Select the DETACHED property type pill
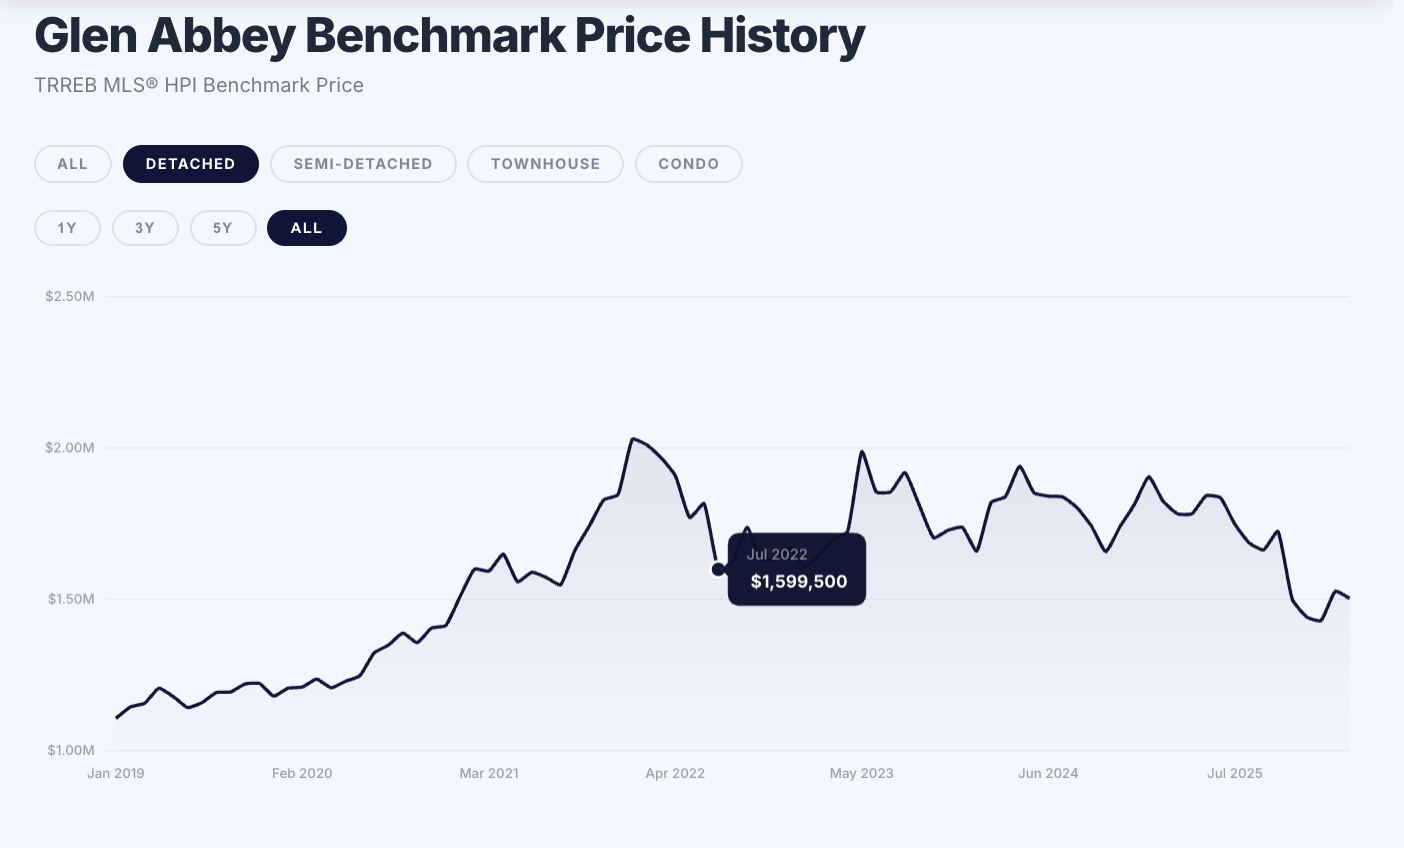 click(x=190, y=164)
